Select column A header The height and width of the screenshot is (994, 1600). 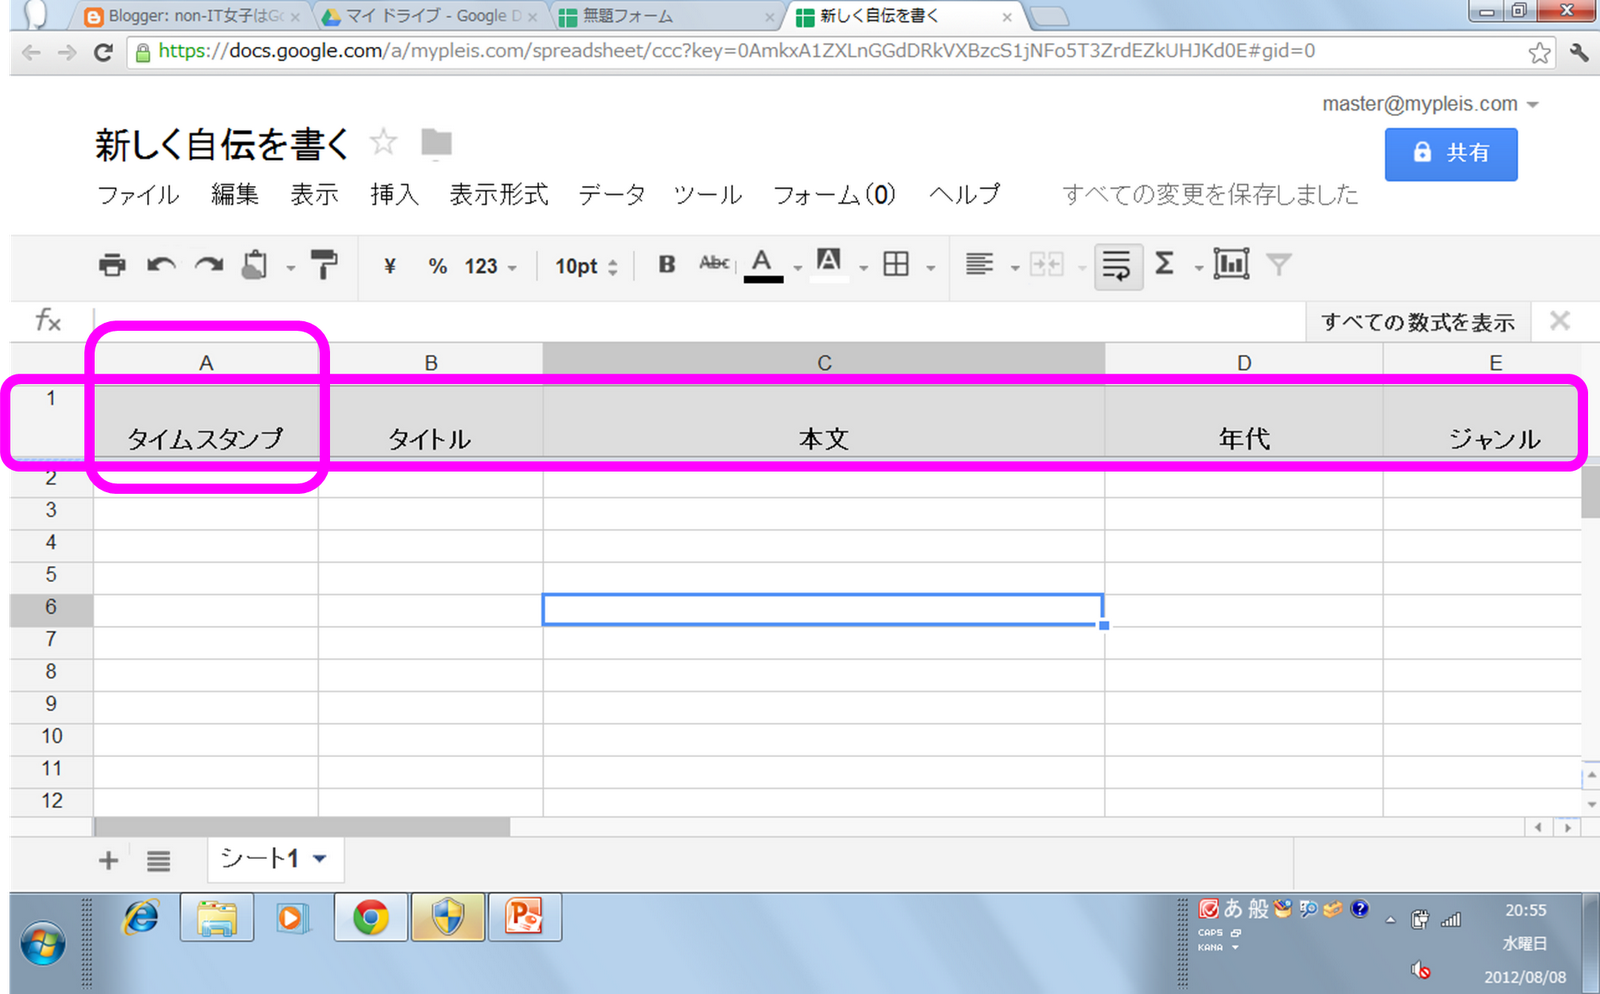(206, 362)
